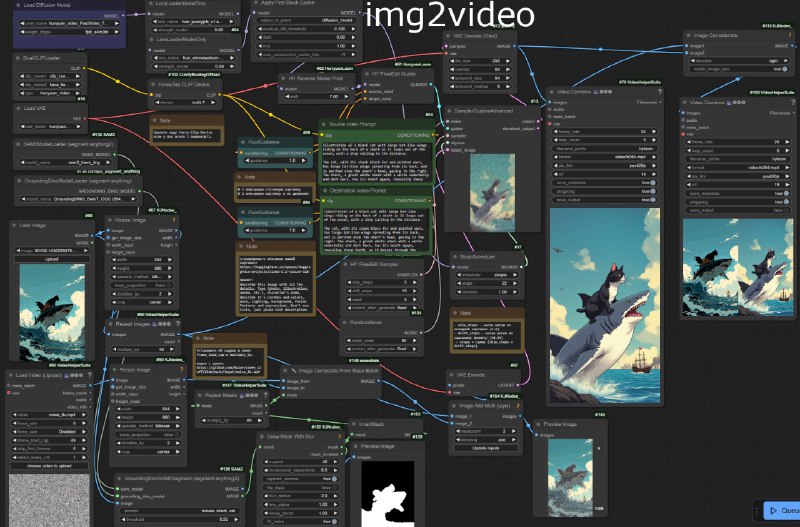The width and height of the screenshot is (800, 527).
Task: Open the unet_name combo in Load Diffusion Model
Action: click(70, 23)
